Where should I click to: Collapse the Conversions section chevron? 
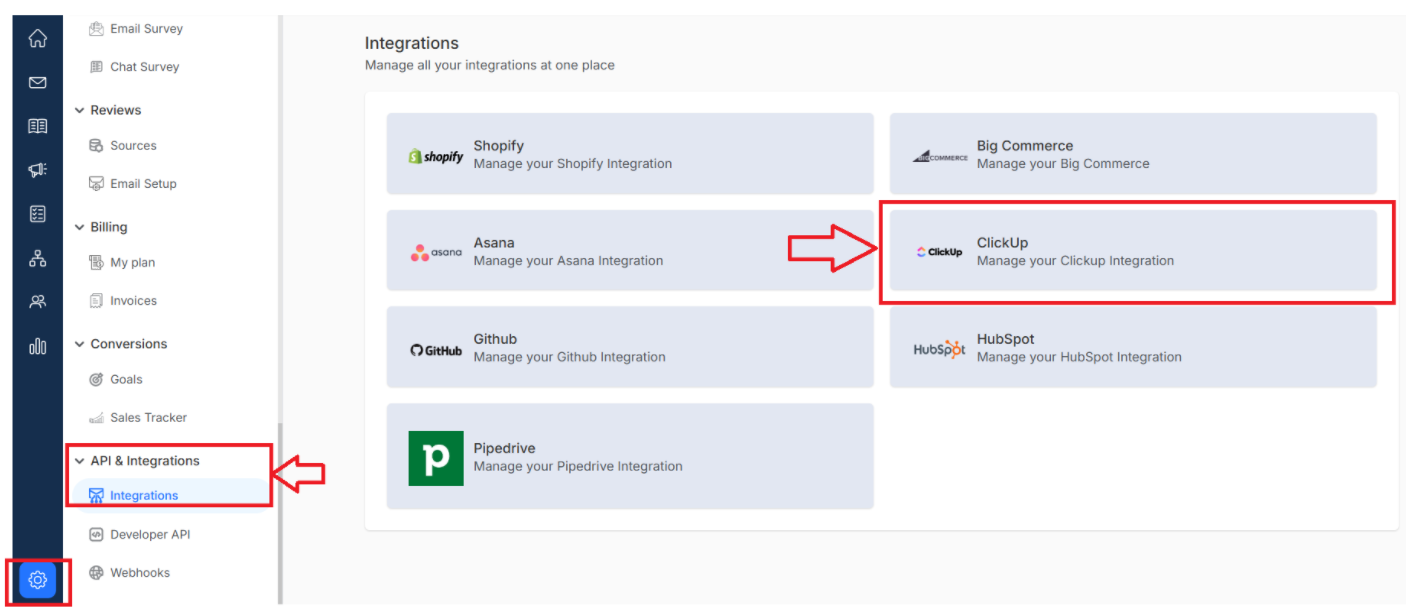click(80, 345)
